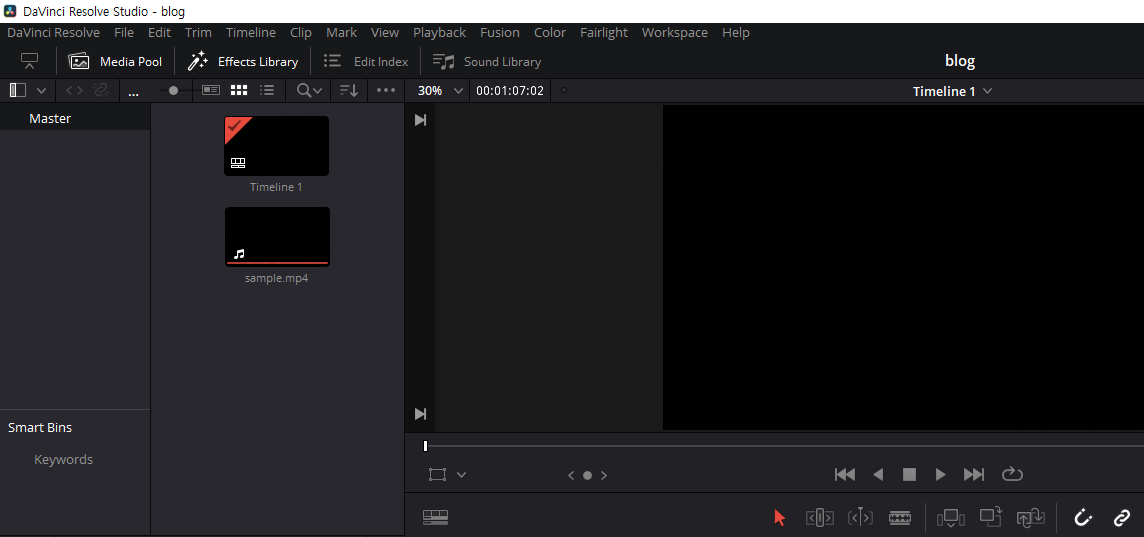Open the Mark menu

tap(341, 33)
